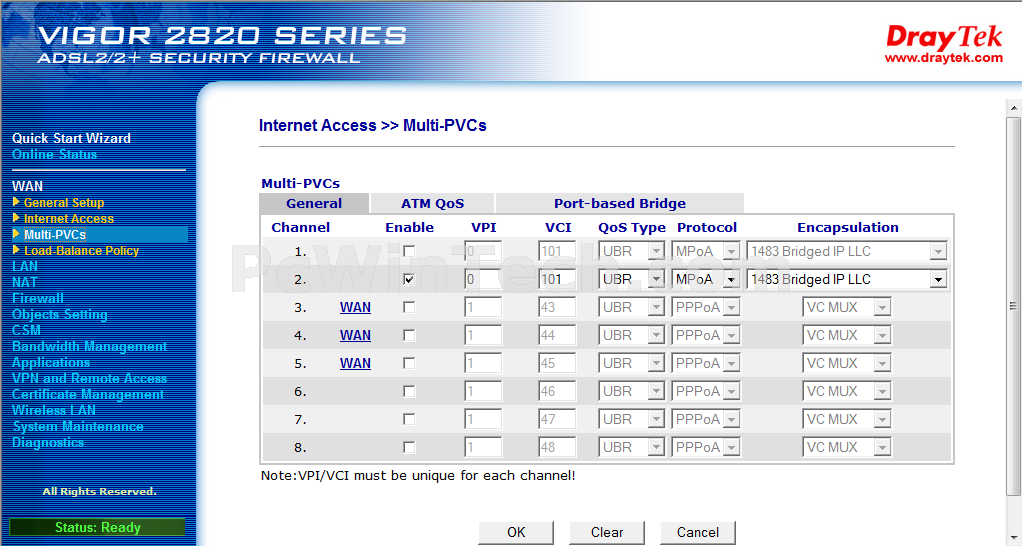The width and height of the screenshot is (1022, 546).
Task: Open Quick Start Wizard in sidebar
Action: click(71, 138)
